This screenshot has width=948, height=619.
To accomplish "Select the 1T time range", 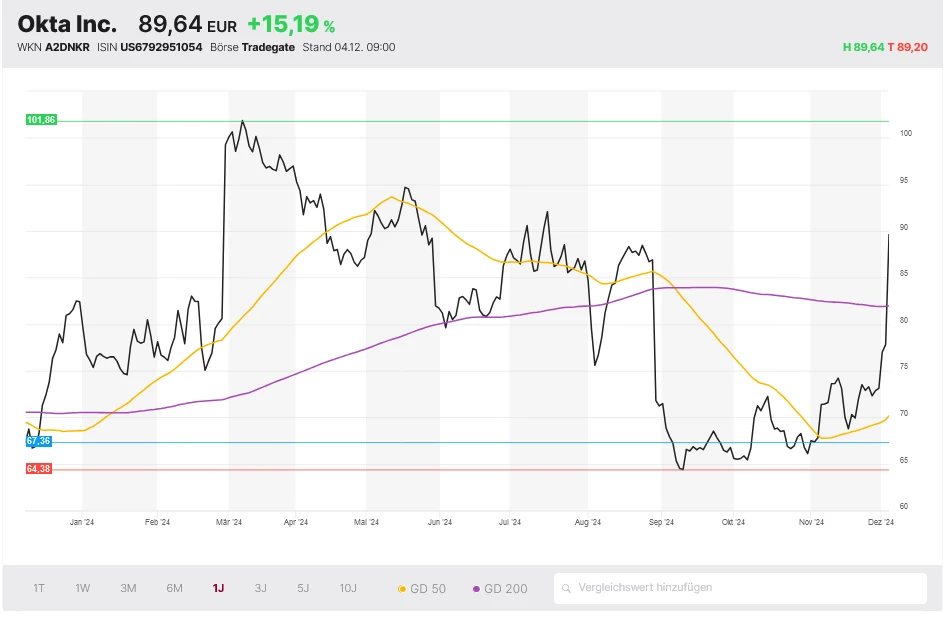I will tap(39, 588).
